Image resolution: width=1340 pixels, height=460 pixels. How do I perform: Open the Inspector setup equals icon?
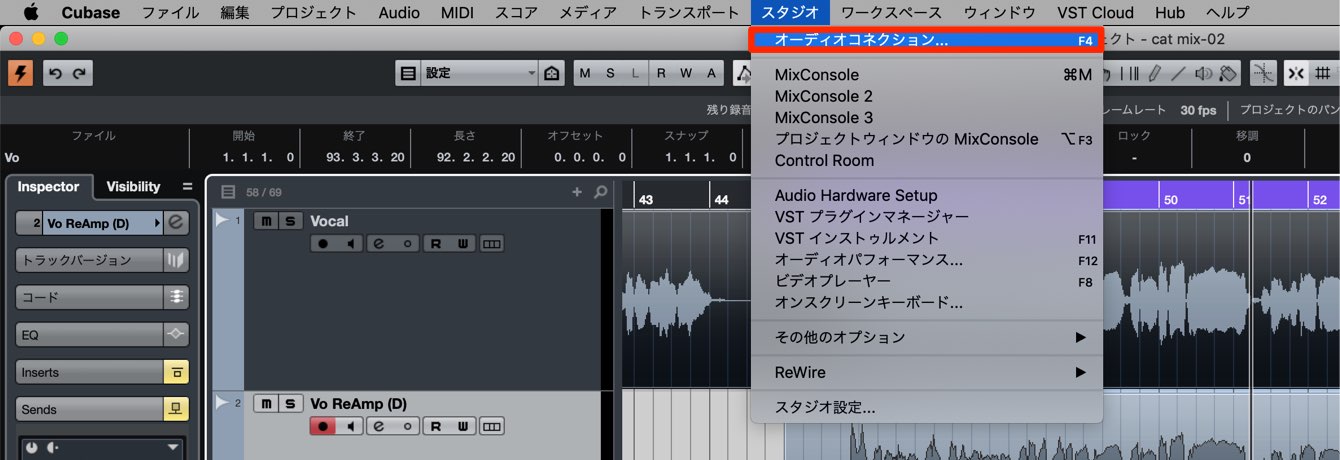tap(187, 186)
